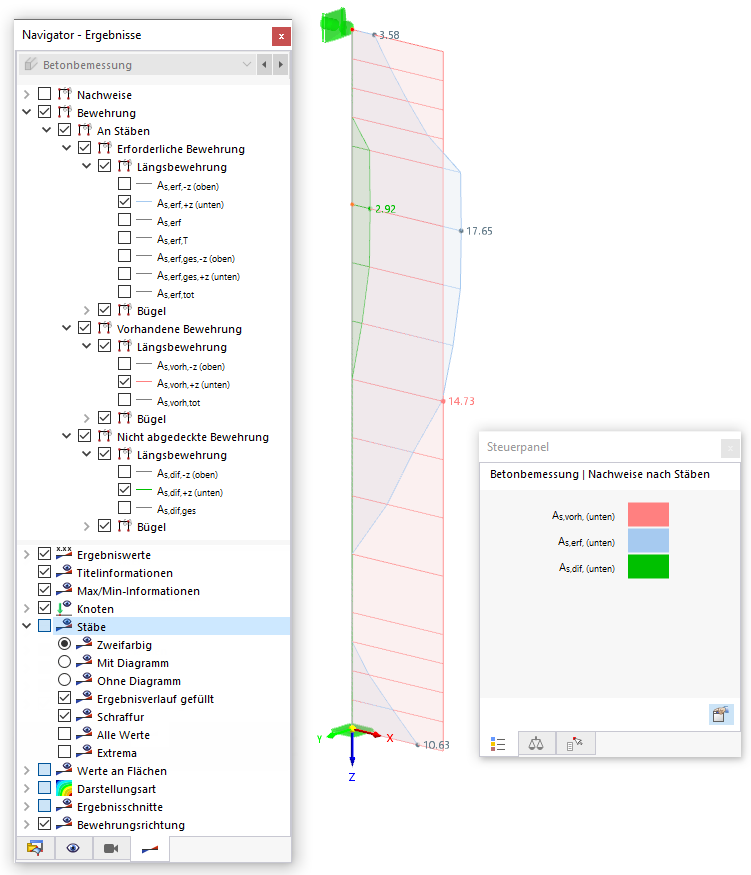Screen dimensions: 751x875
Task: Click the Bewehrung node icon
Action: [x=65, y=112]
